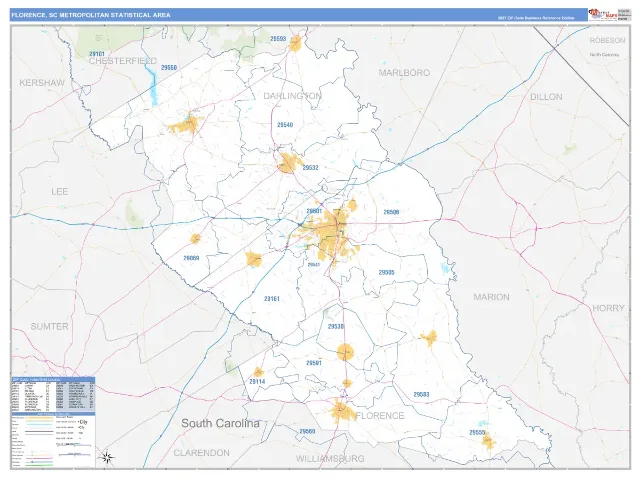Click the KERSHAW county label

(42, 83)
